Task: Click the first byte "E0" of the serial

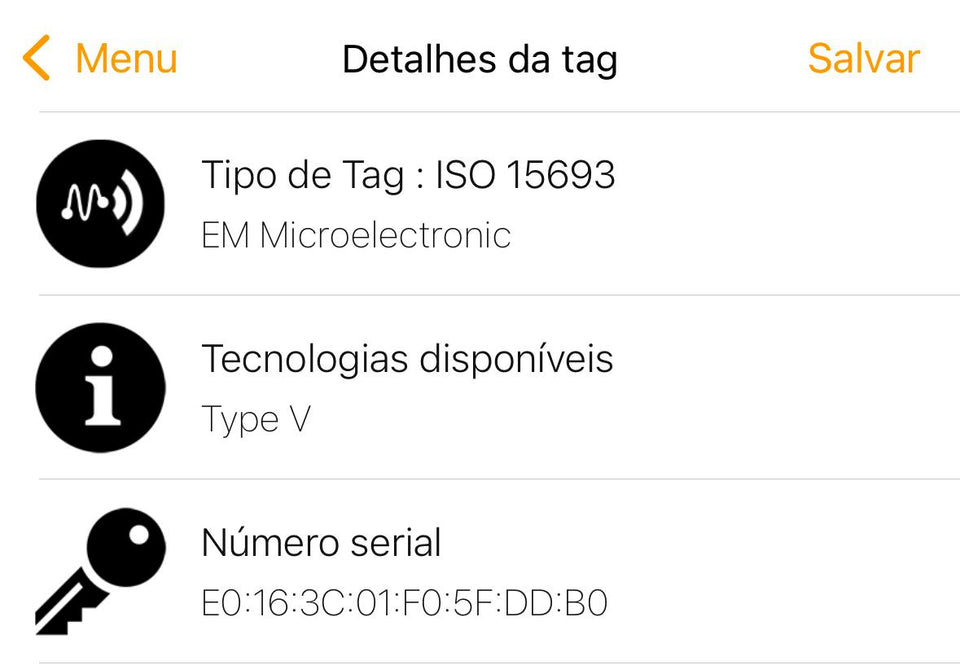Action: point(220,604)
